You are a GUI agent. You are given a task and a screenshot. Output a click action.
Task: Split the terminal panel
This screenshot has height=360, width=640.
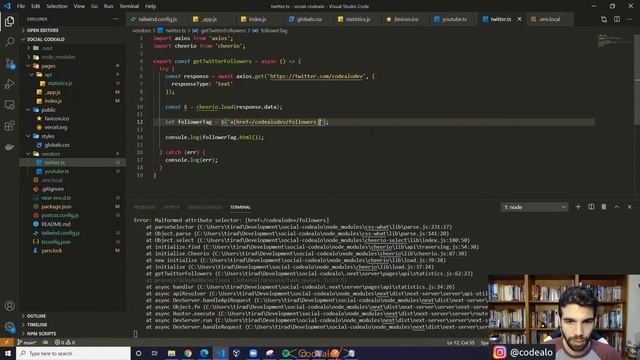point(591,207)
